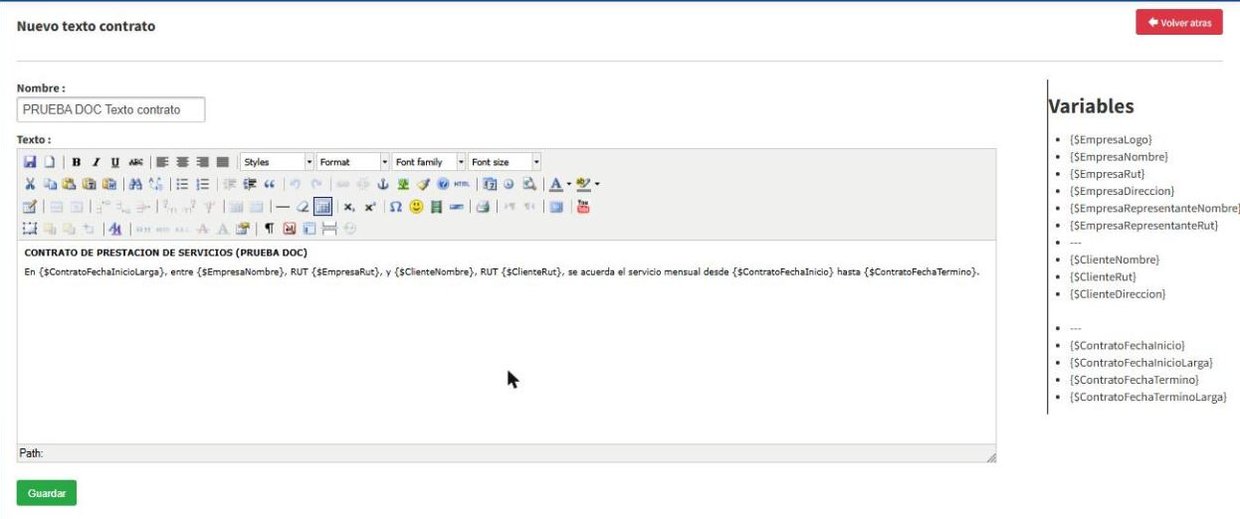Screen dimensions: 1240x519
Task: Remove formatting with eraser icon
Action: (x=303, y=207)
